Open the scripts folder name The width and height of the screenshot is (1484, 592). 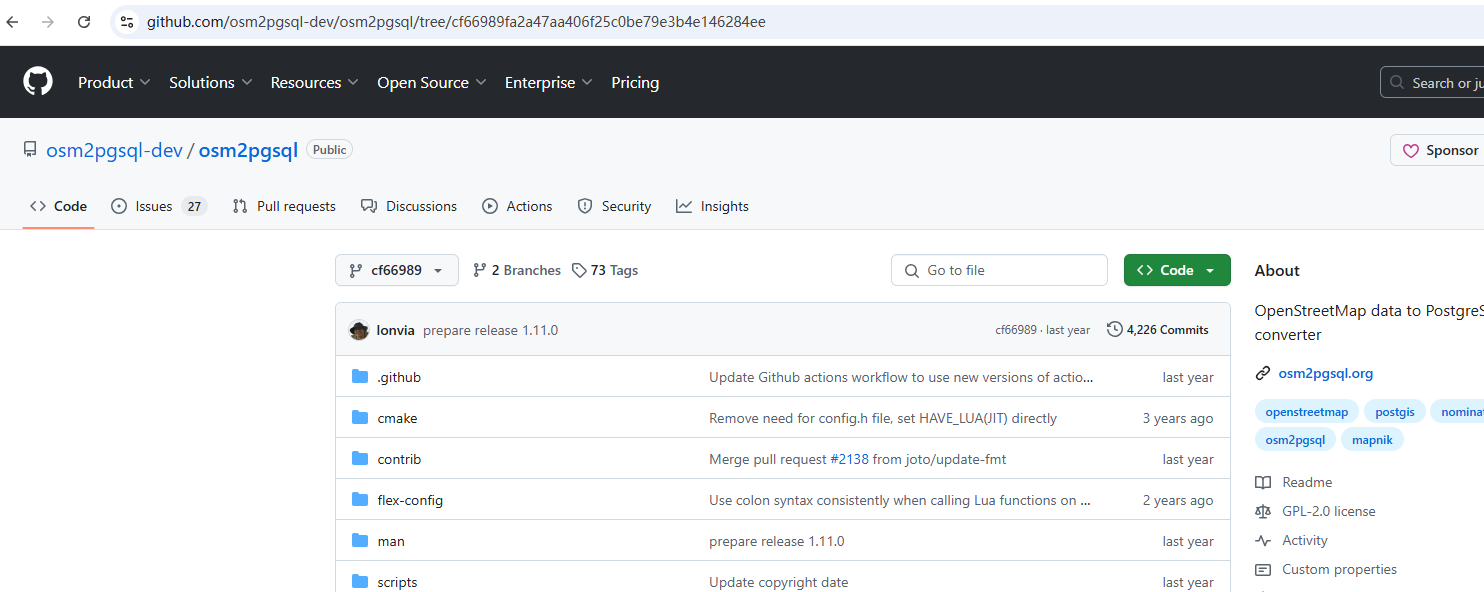pos(397,582)
